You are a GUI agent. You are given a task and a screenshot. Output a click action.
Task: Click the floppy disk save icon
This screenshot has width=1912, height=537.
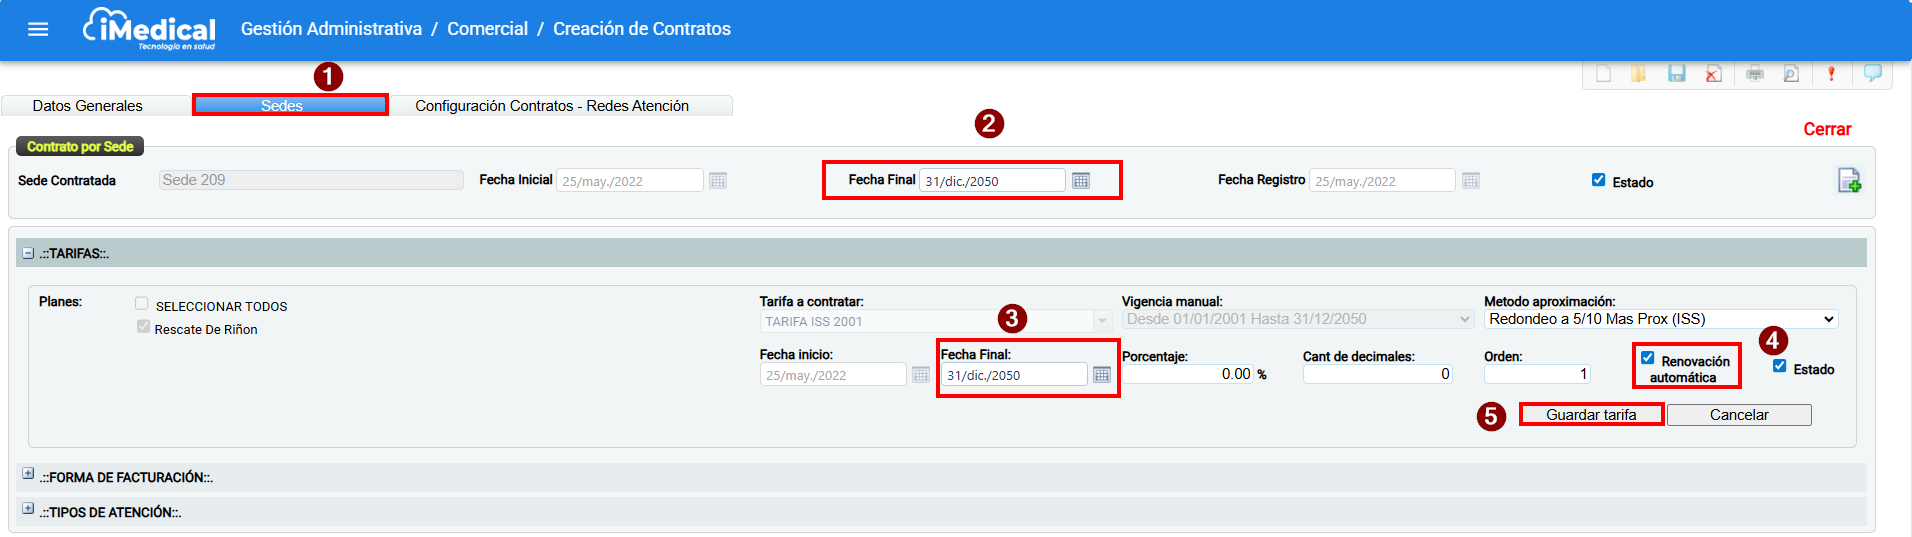[x=1677, y=74]
